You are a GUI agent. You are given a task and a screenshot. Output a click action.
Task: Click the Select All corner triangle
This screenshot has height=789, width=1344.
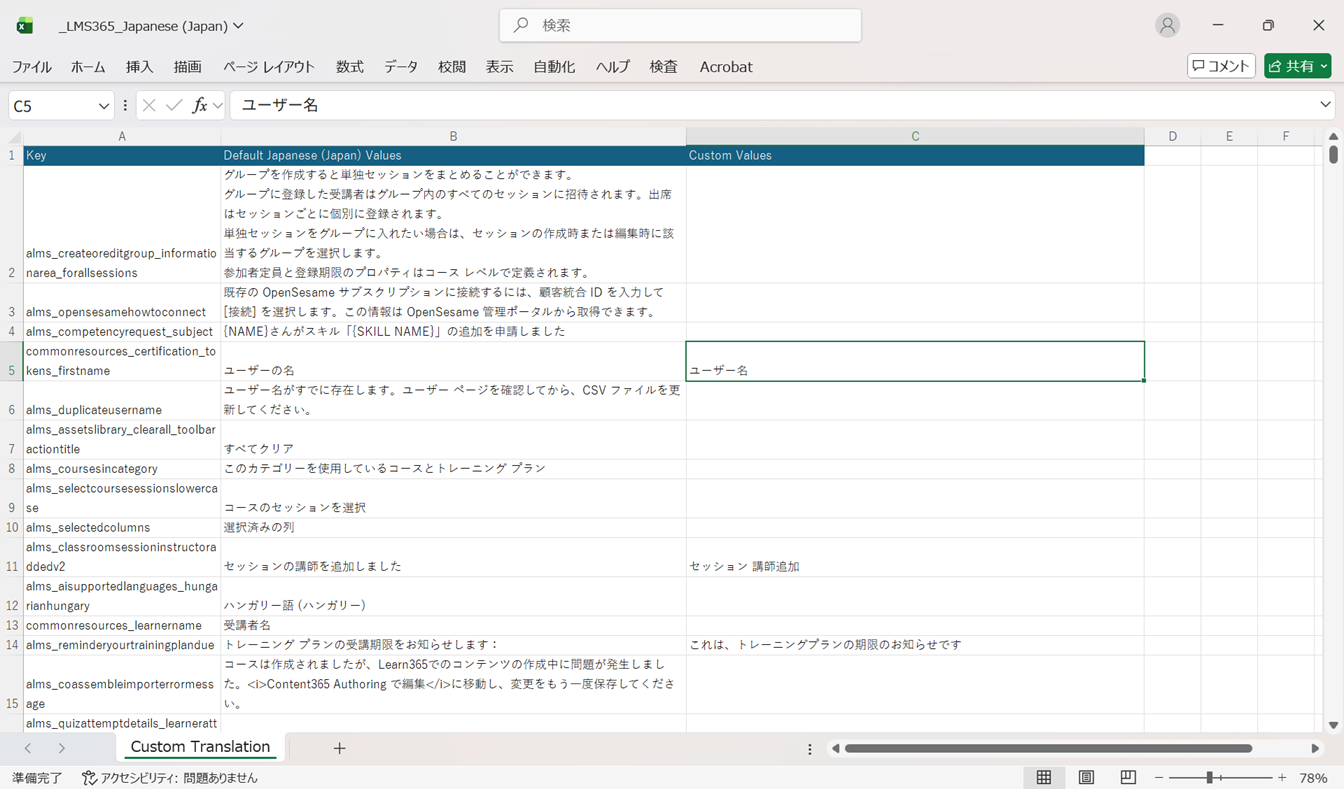point(12,137)
